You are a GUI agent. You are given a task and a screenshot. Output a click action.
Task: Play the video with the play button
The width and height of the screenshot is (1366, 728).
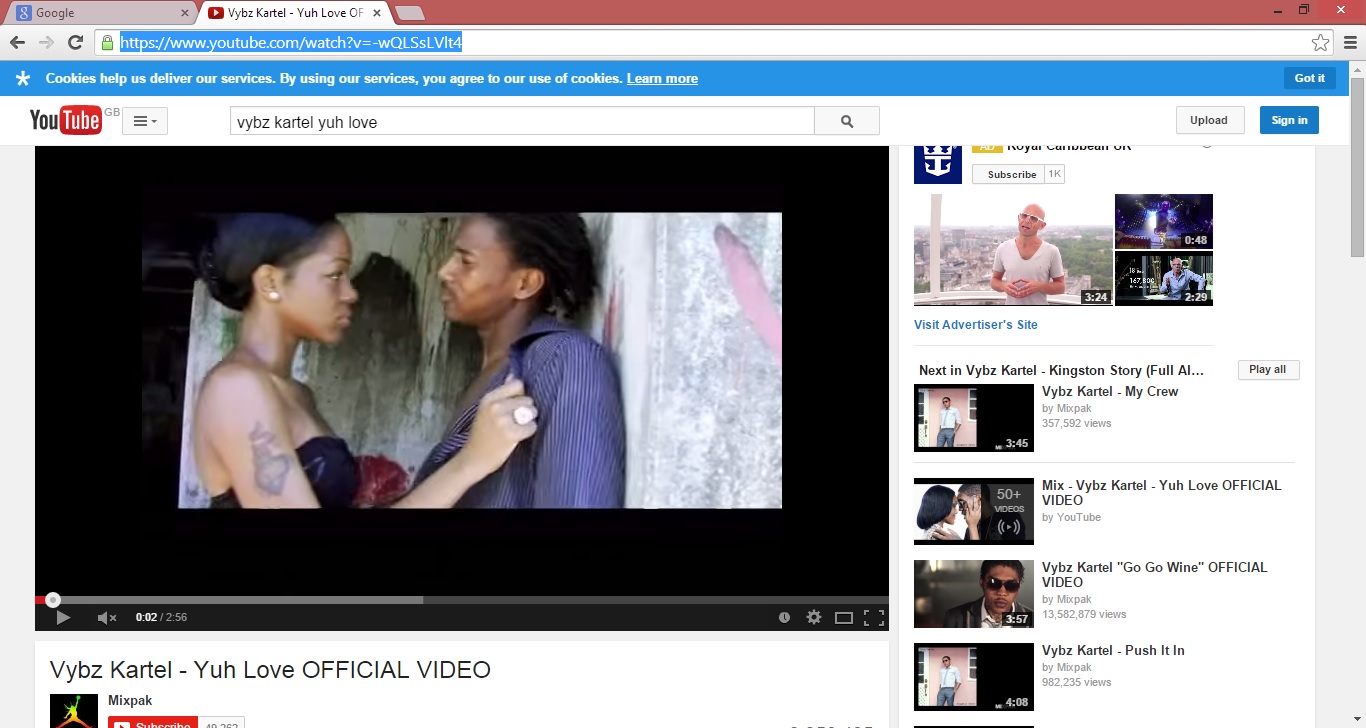(x=63, y=618)
